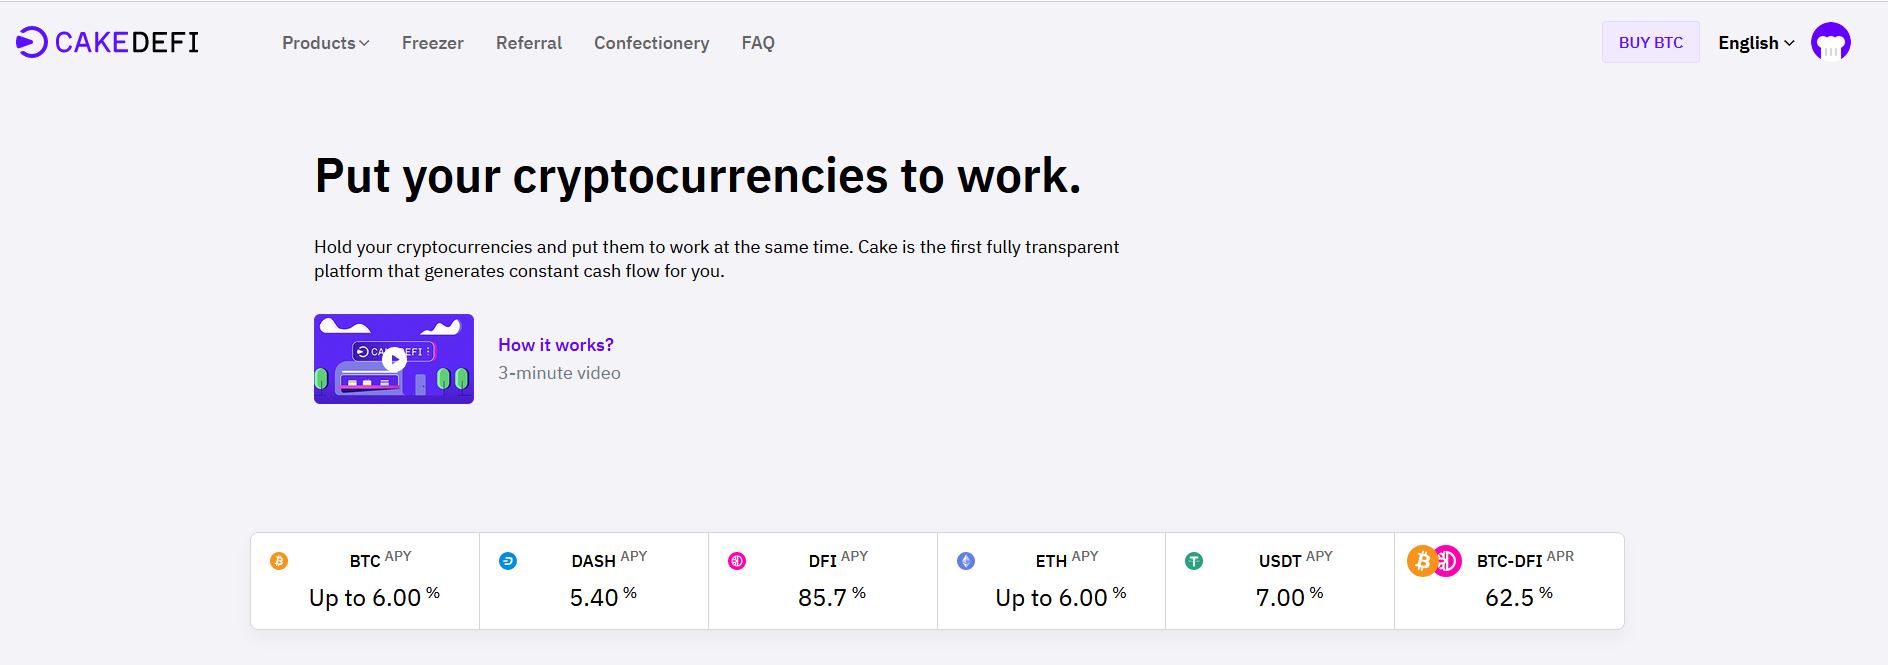Go to the Freezer page
The height and width of the screenshot is (665, 1888).
433,43
